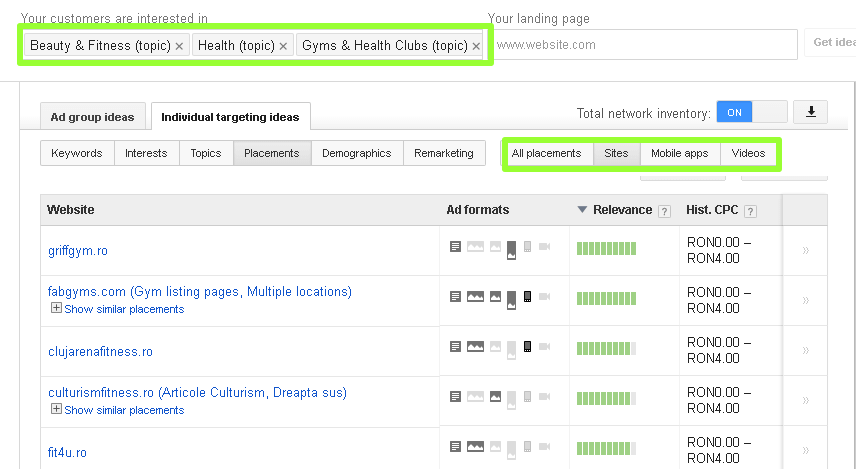Open the Keywords sub-tab
This screenshot has width=856, height=469.
[77, 153]
